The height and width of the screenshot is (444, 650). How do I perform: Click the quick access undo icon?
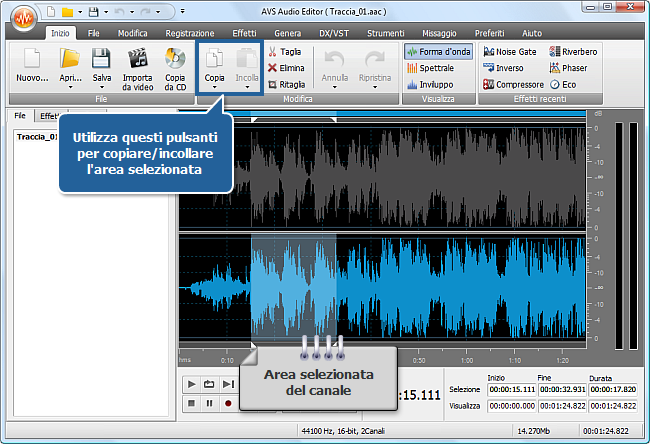[119, 12]
